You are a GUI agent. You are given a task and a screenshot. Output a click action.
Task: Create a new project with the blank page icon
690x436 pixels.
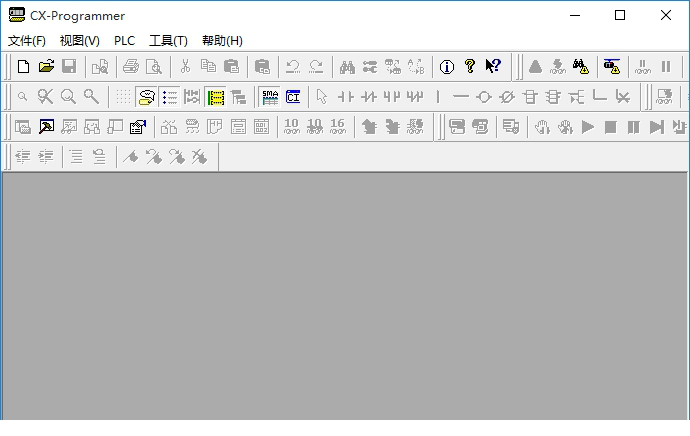pos(23,66)
